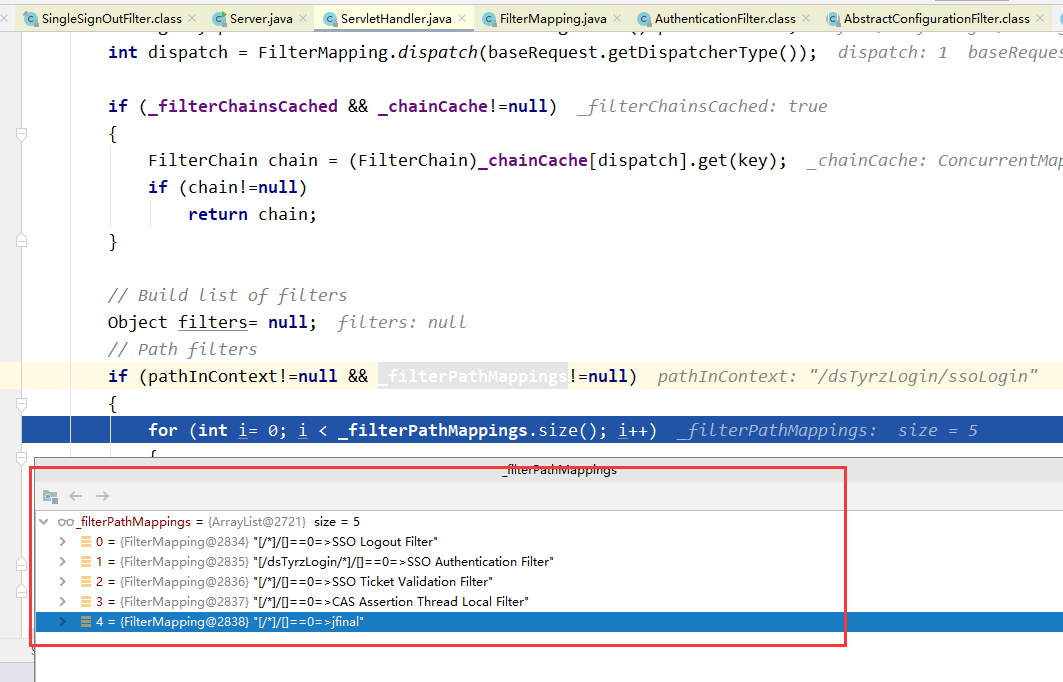Collapse the _filterPathMappings root node
Screen dimensions: 1063x682
pyautogui.click(x=44, y=522)
